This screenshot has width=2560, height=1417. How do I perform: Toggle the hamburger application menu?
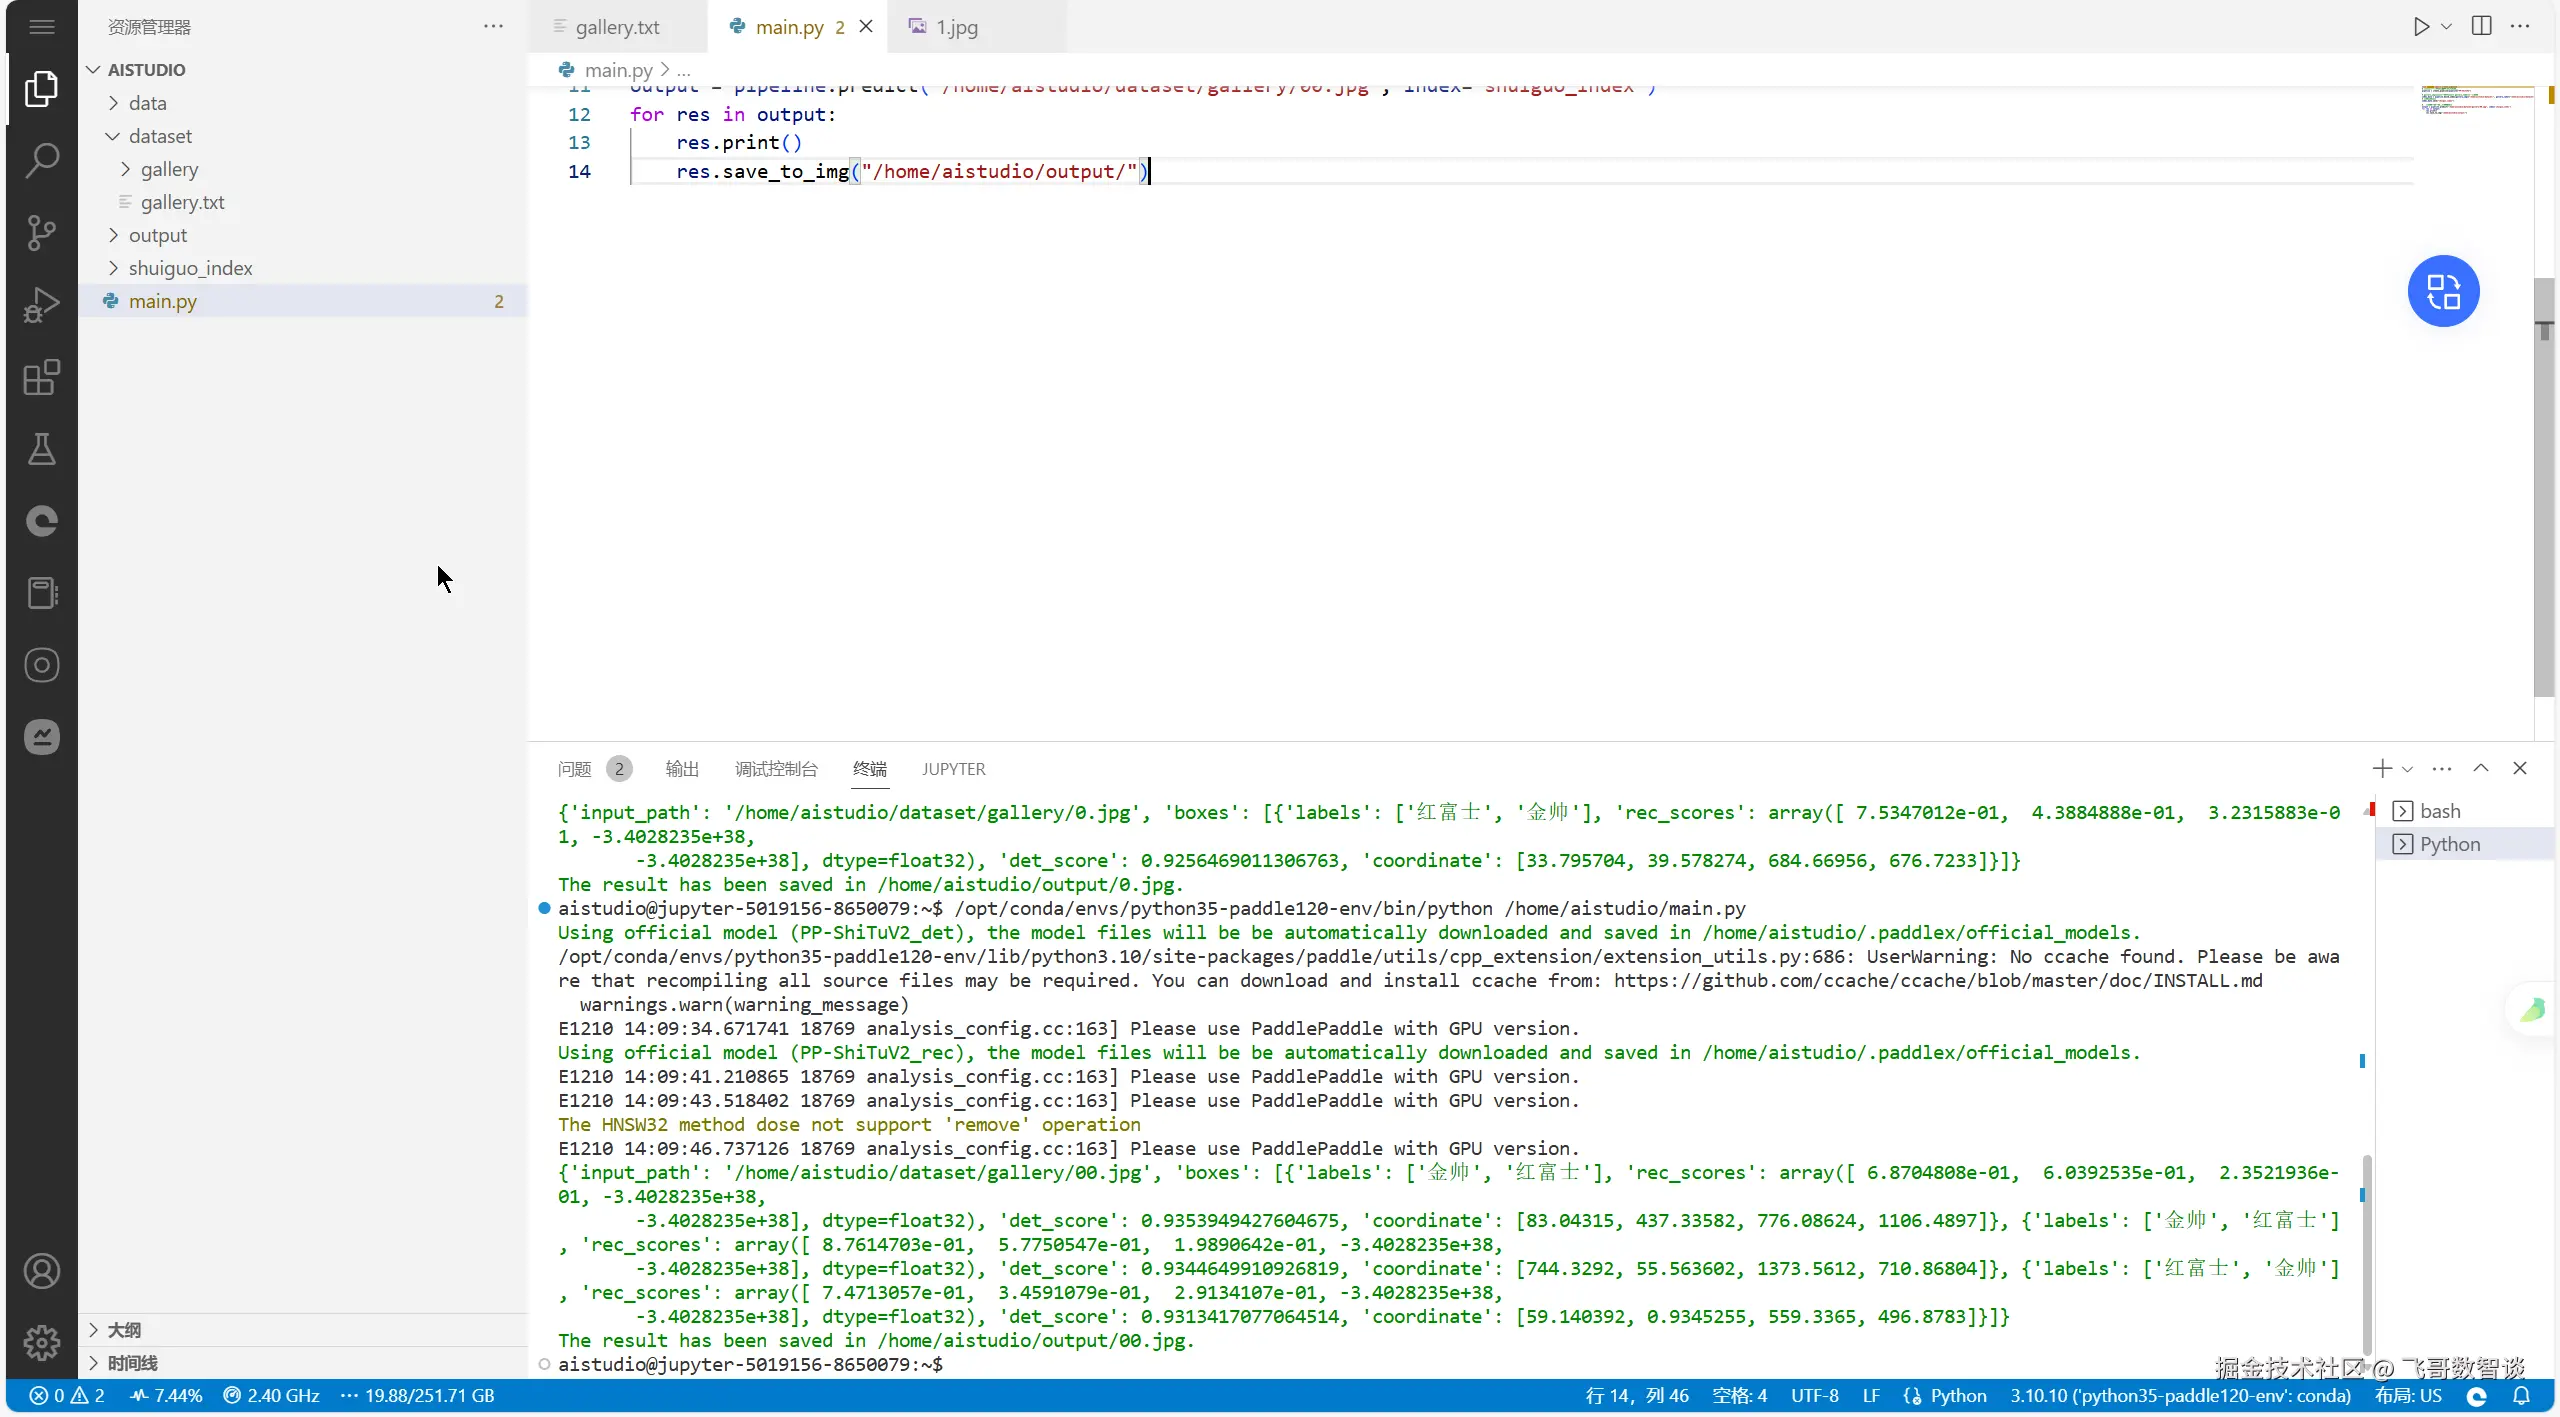41,27
